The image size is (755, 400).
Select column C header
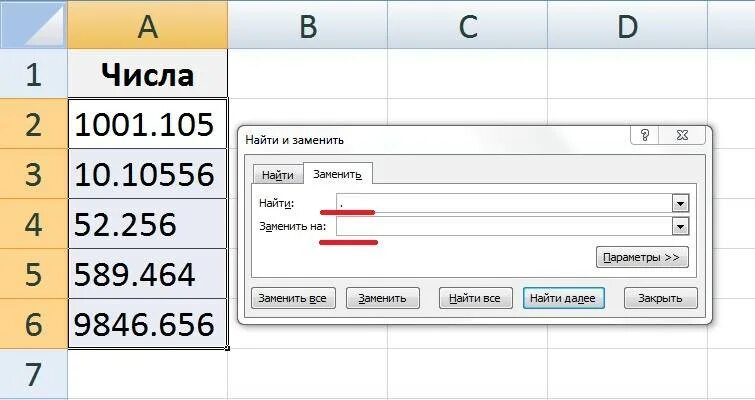coord(467,24)
